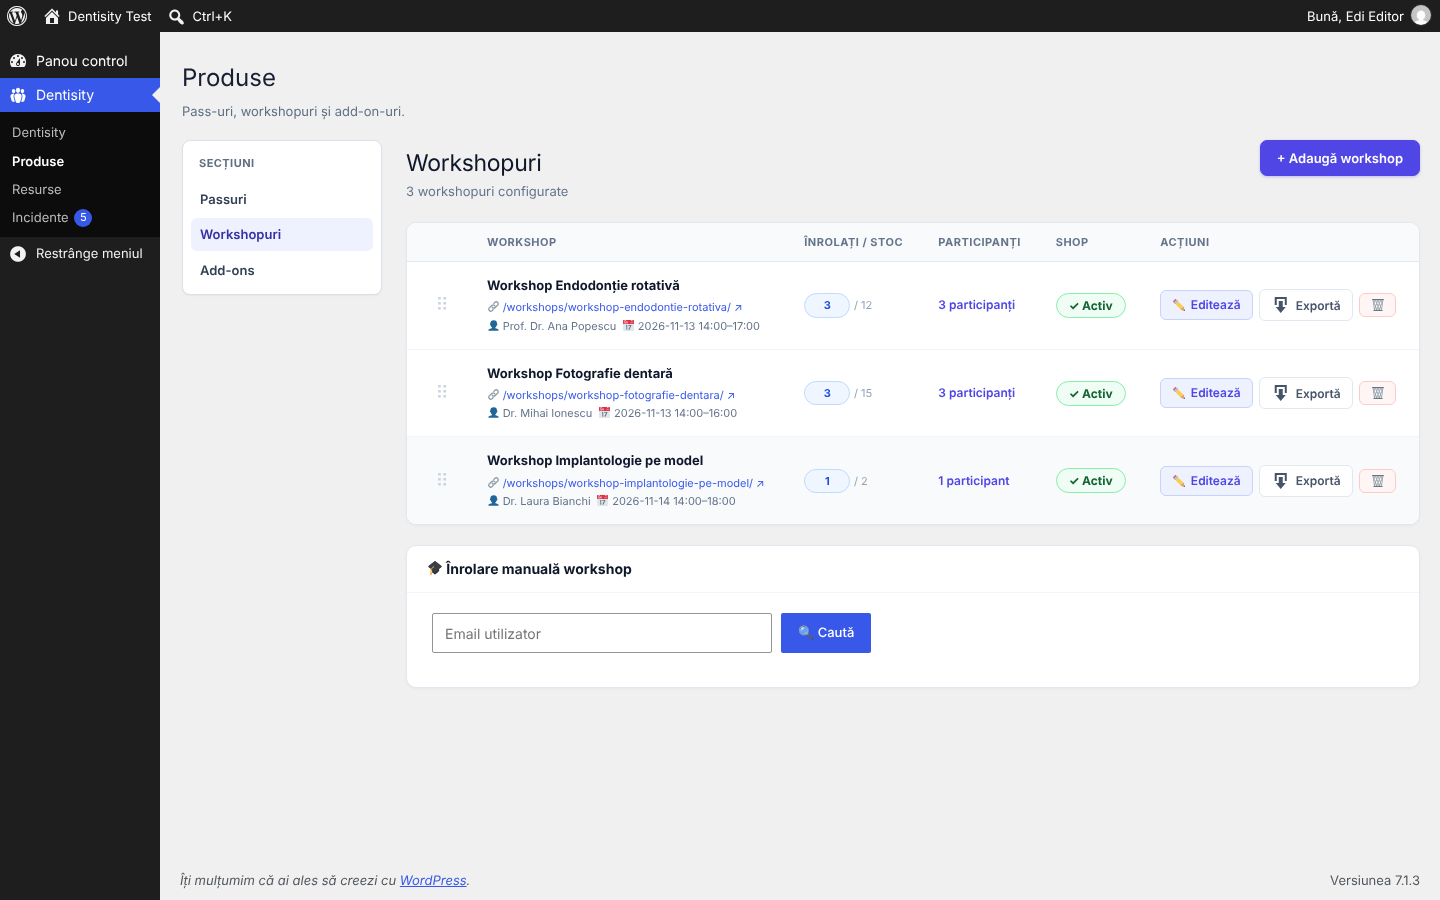Screen dimensions: 1440x900
Task: Switch to the Passuri section
Action: tap(282, 199)
